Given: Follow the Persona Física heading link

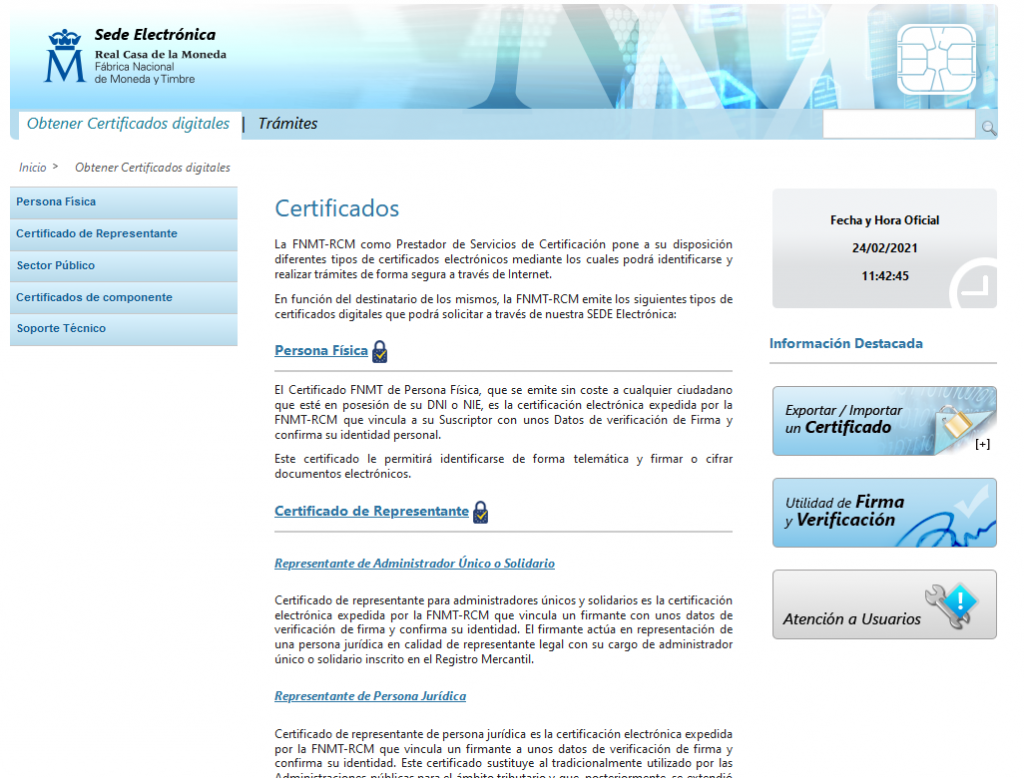Looking at the screenshot, I should 321,351.
